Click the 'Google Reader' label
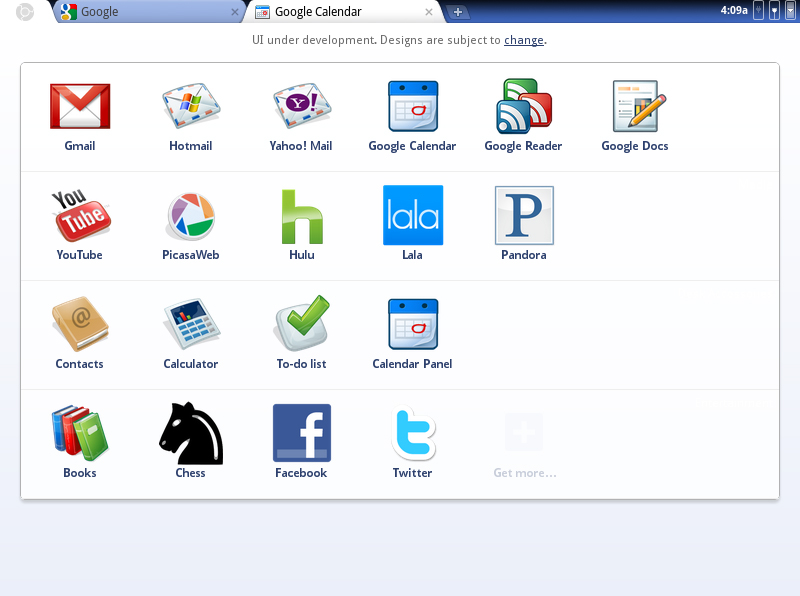Image resolution: width=800 pixels, height=596 pixels. (523, 146)
